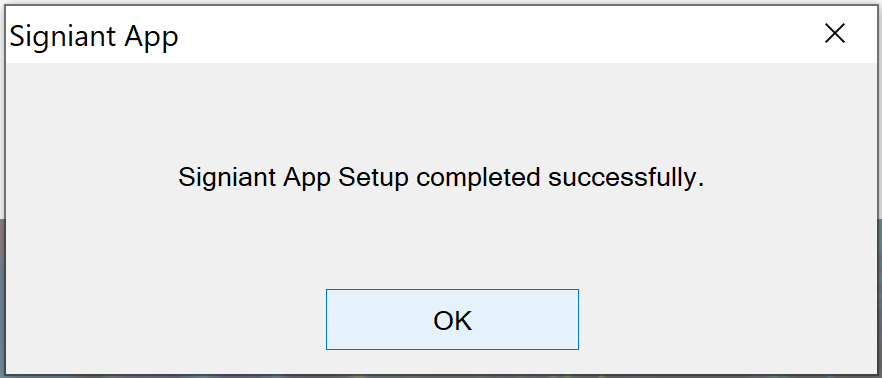Select the Signiant App title bar

coord(441,35)
